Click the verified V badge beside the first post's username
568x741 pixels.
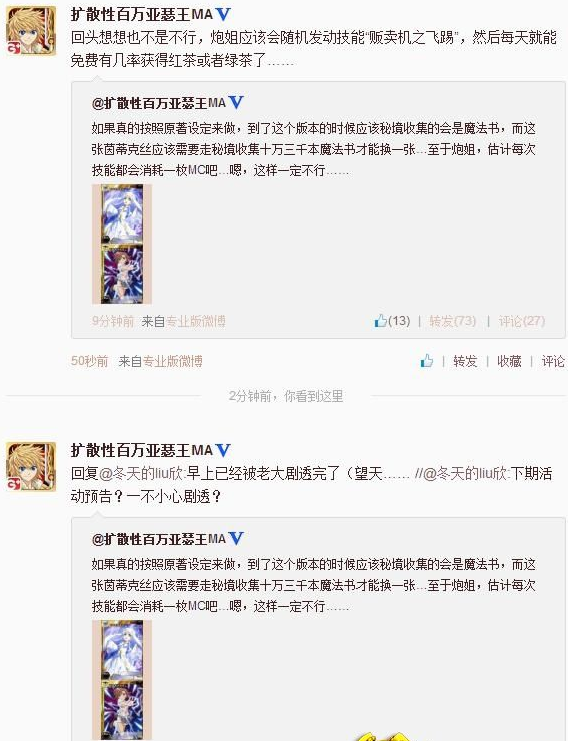click(x=223, y=14)
